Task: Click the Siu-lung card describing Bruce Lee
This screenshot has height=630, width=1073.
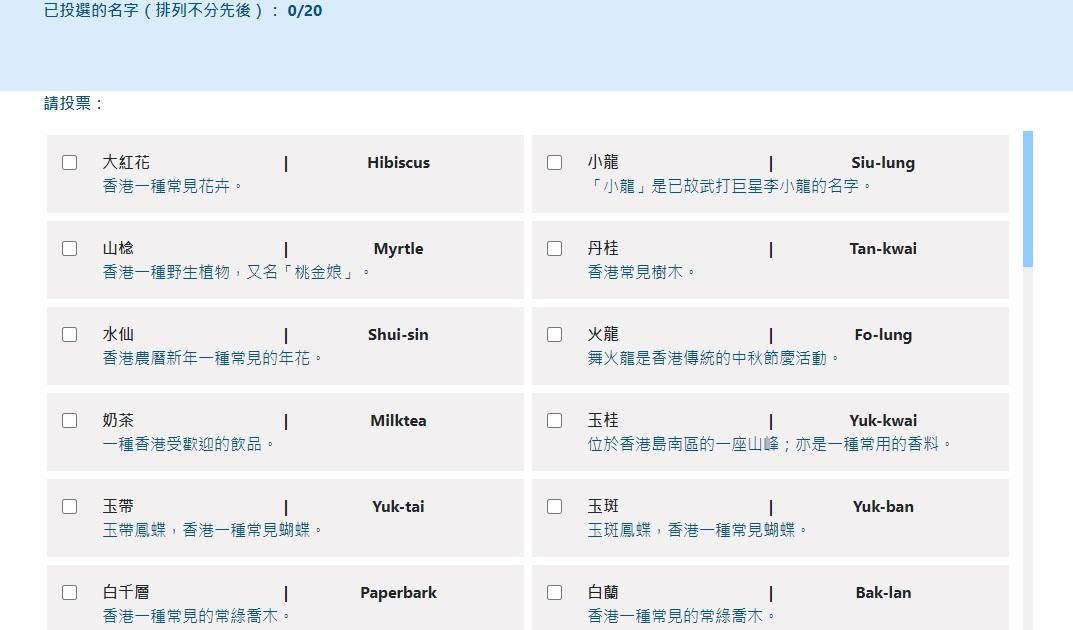Action: [768, 173]
